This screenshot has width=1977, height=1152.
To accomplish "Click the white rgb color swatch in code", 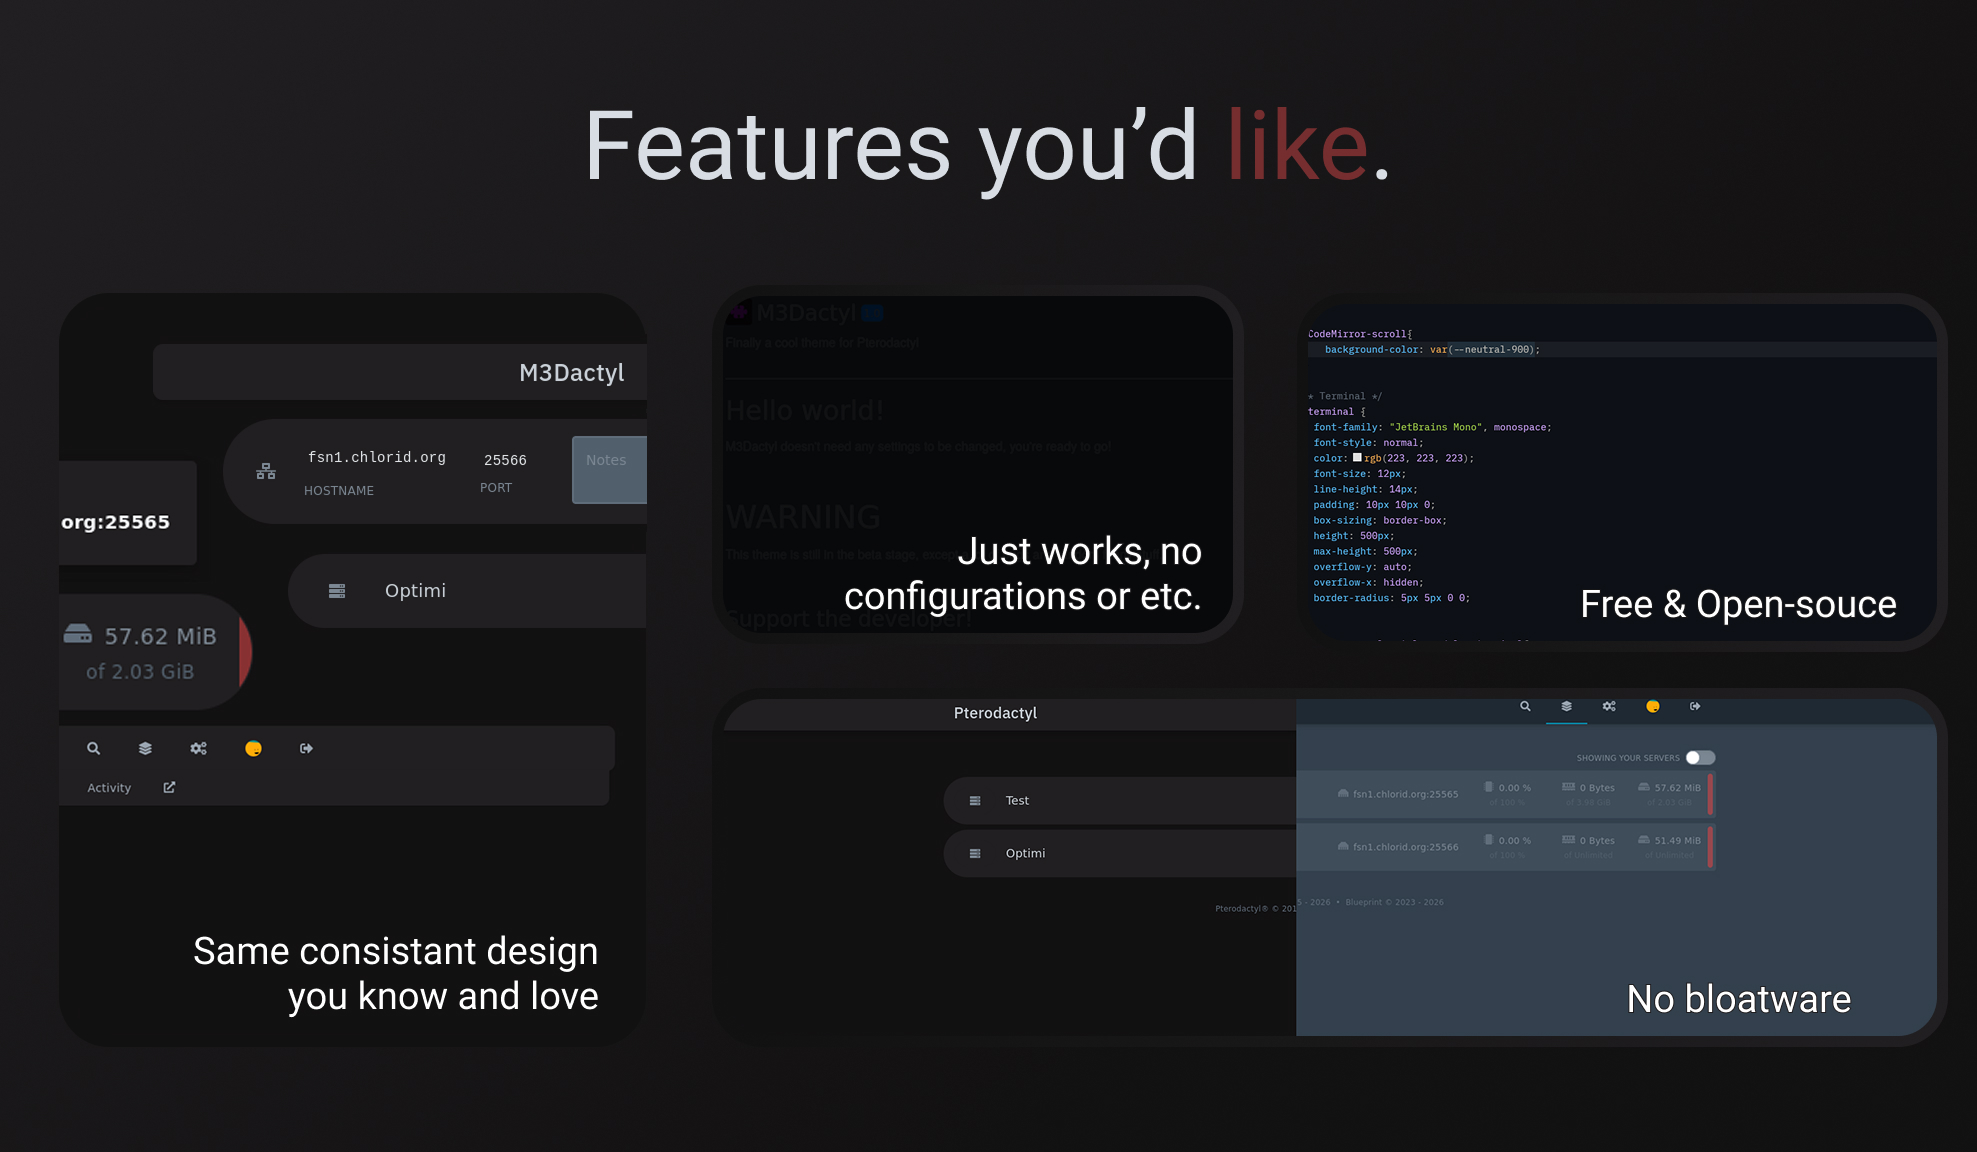I will (x=1357, y=457).
